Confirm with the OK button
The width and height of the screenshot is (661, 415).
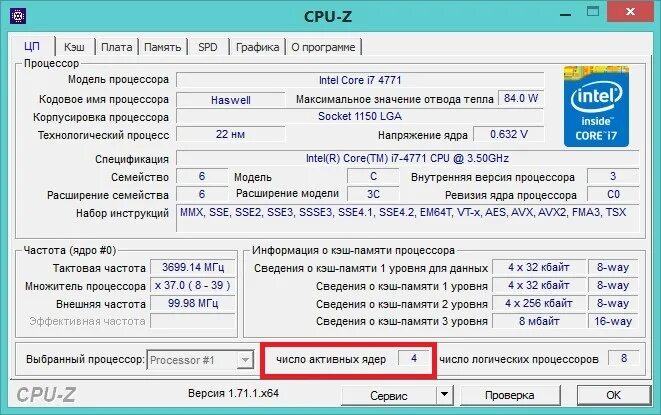(613, 395)
